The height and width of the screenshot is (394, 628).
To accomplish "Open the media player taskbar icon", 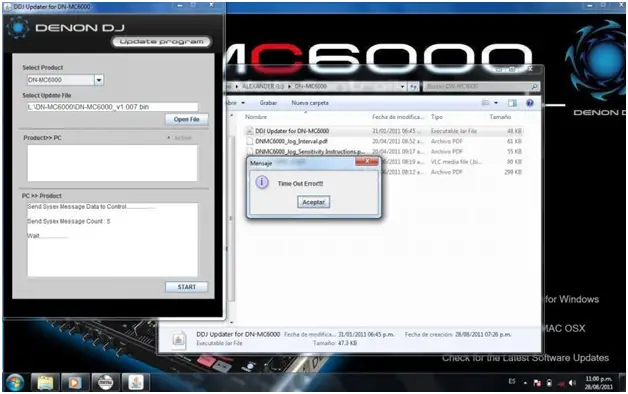I will [x=75, y=382].
